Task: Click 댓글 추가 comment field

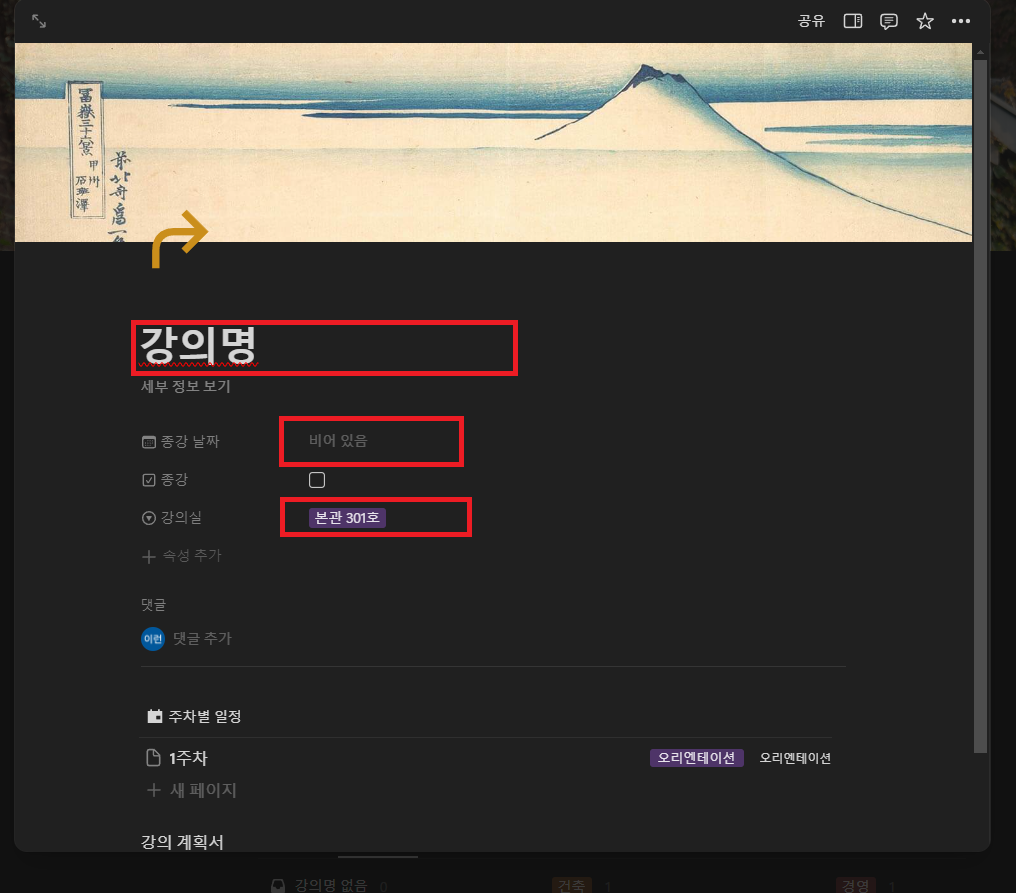Action: [202, 638]
